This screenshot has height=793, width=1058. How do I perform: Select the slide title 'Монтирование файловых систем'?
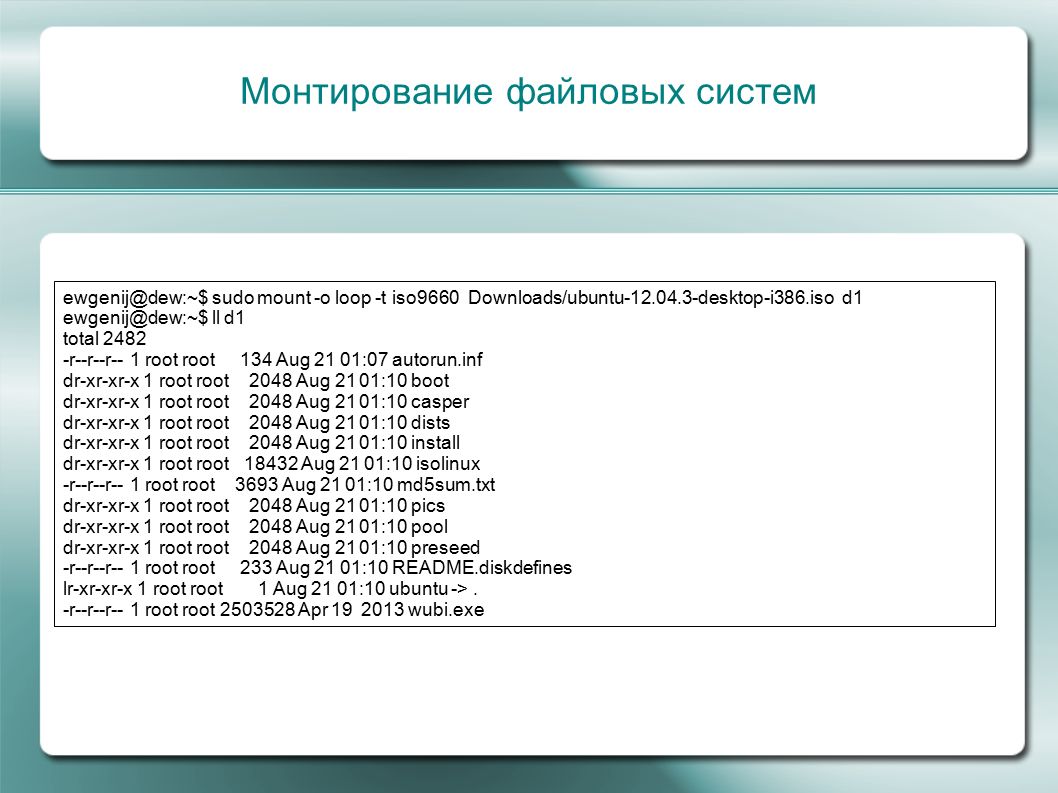pyautogui.click(x=528, y=91)
